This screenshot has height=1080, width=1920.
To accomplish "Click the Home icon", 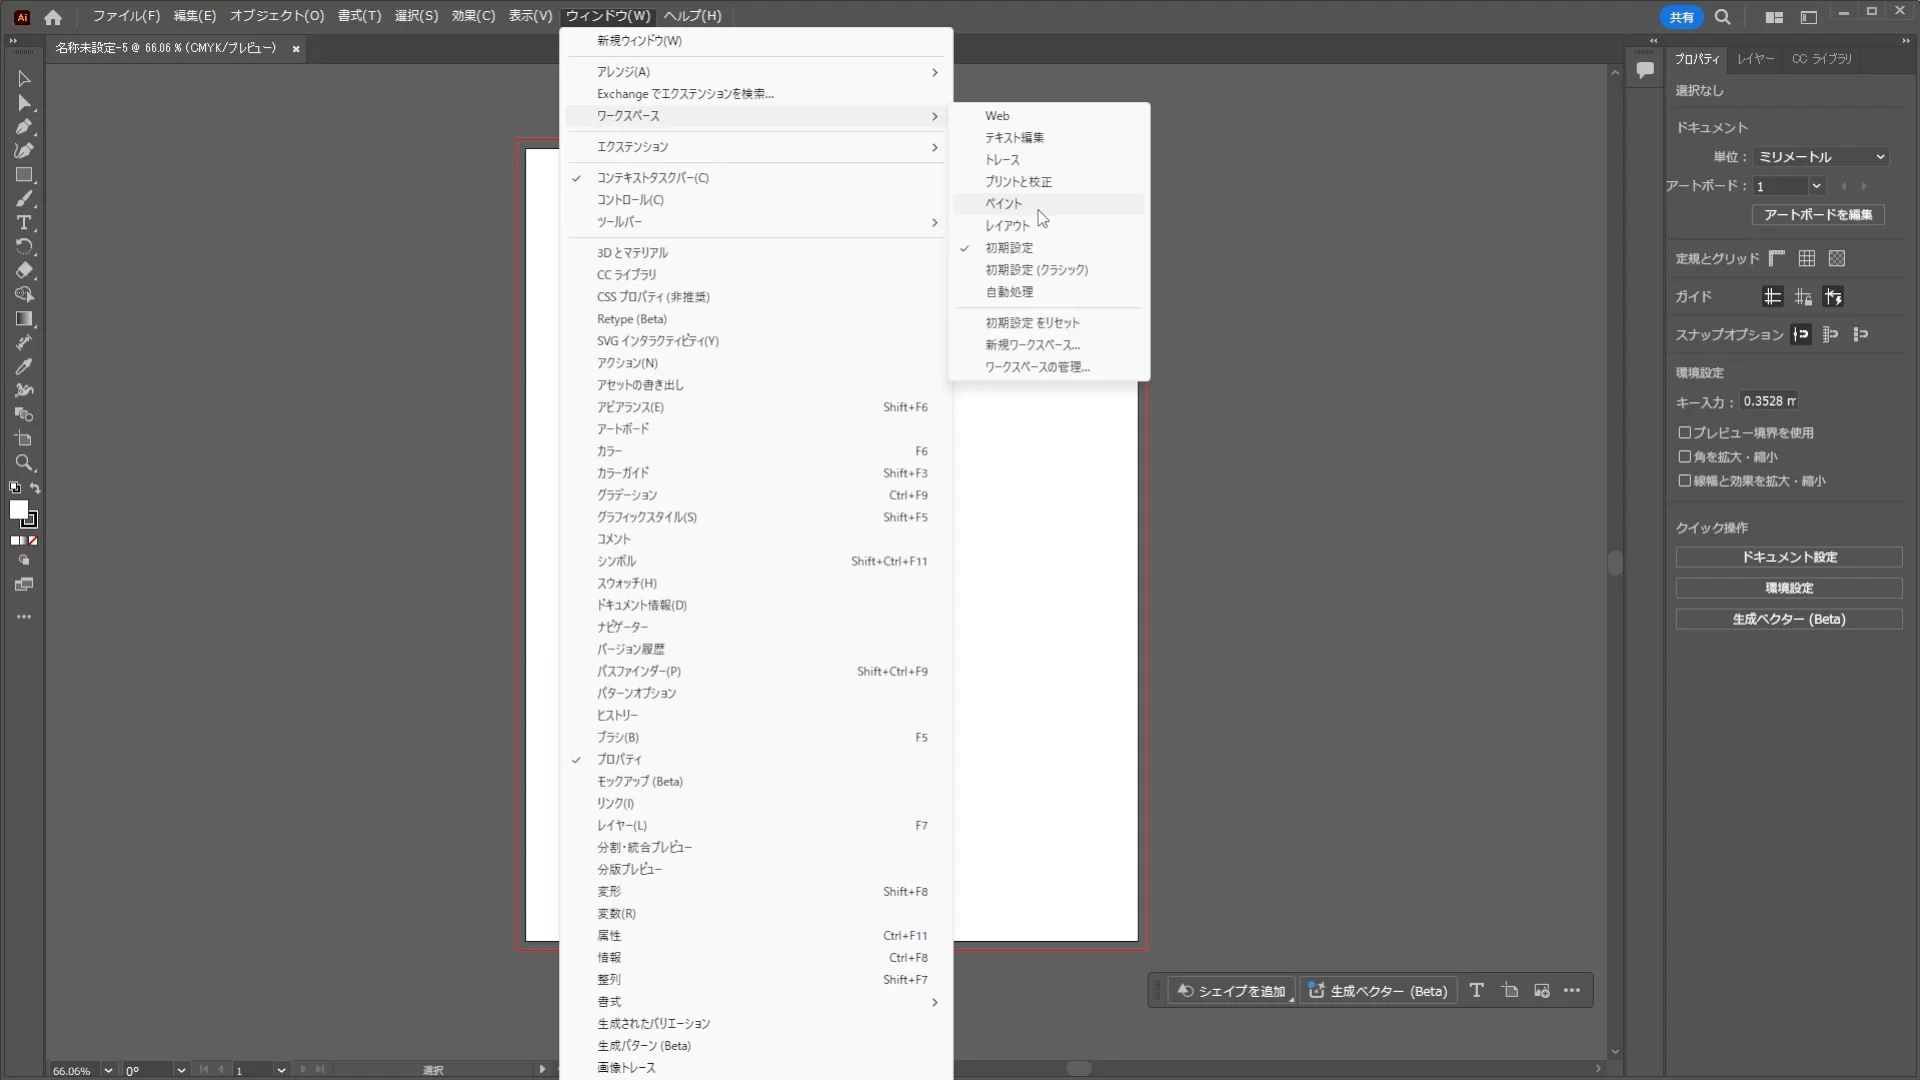I will [x=53, y=17].
